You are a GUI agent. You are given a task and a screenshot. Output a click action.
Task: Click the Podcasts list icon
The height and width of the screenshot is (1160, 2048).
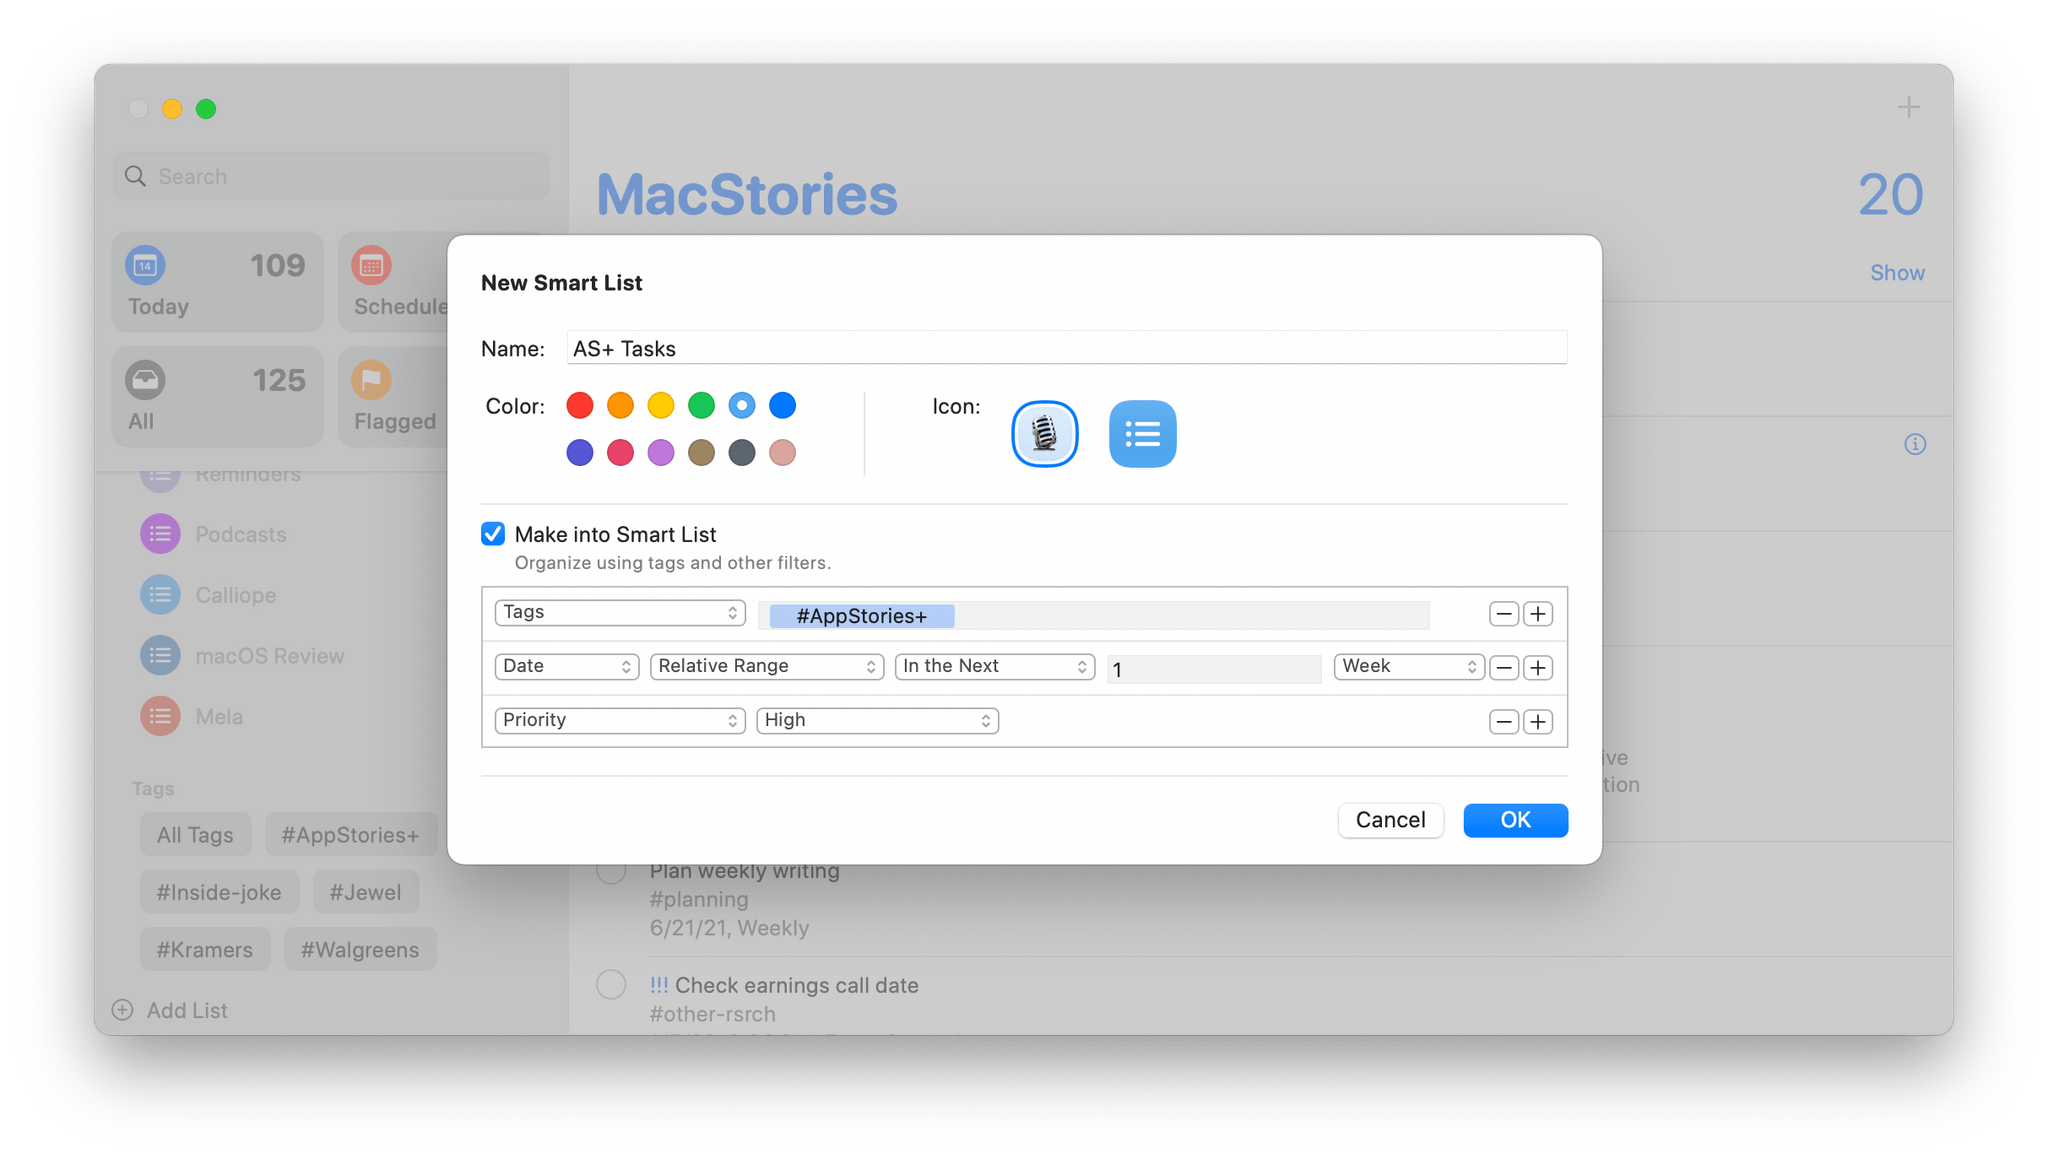click(x=159, y=534)
